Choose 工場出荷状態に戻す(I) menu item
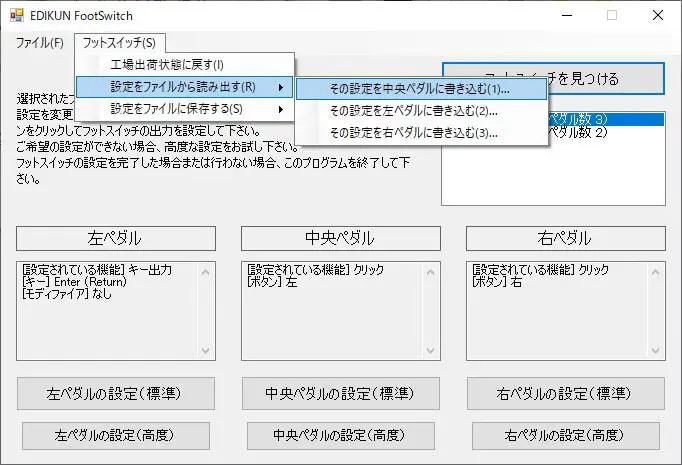The width and height of the screenshot is (682, 465). click(x=185, y=65)
